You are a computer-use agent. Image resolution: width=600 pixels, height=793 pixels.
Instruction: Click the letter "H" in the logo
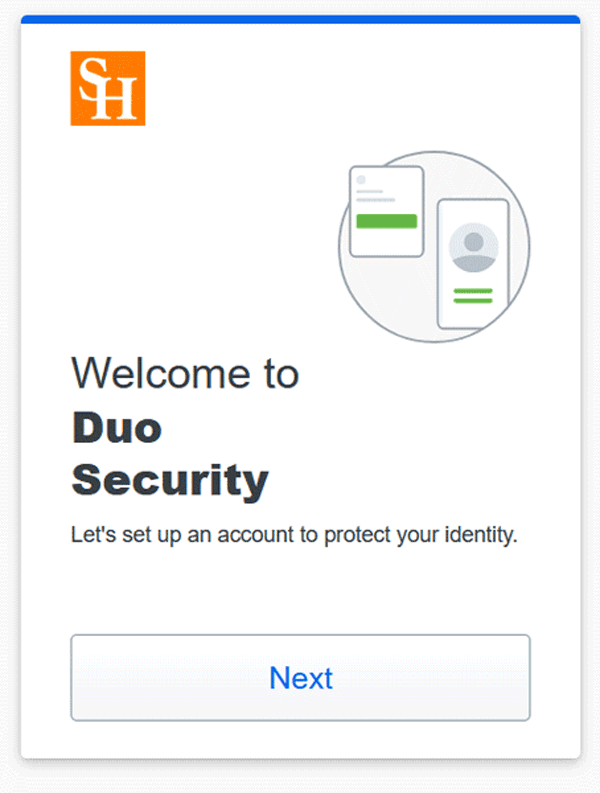point(120,101)
